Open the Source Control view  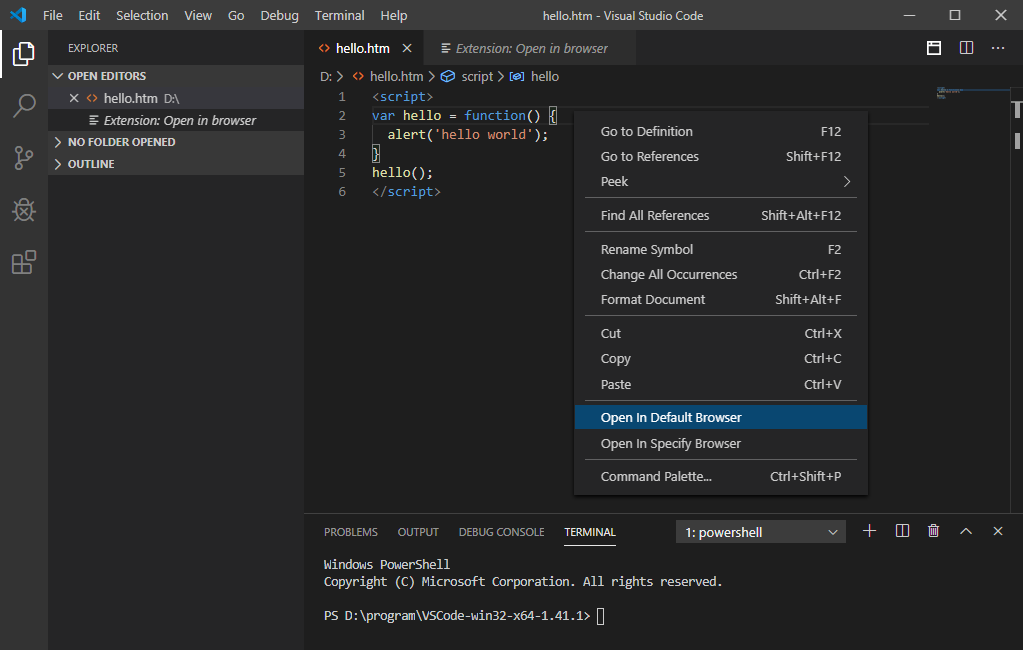(x=24, y=158)
